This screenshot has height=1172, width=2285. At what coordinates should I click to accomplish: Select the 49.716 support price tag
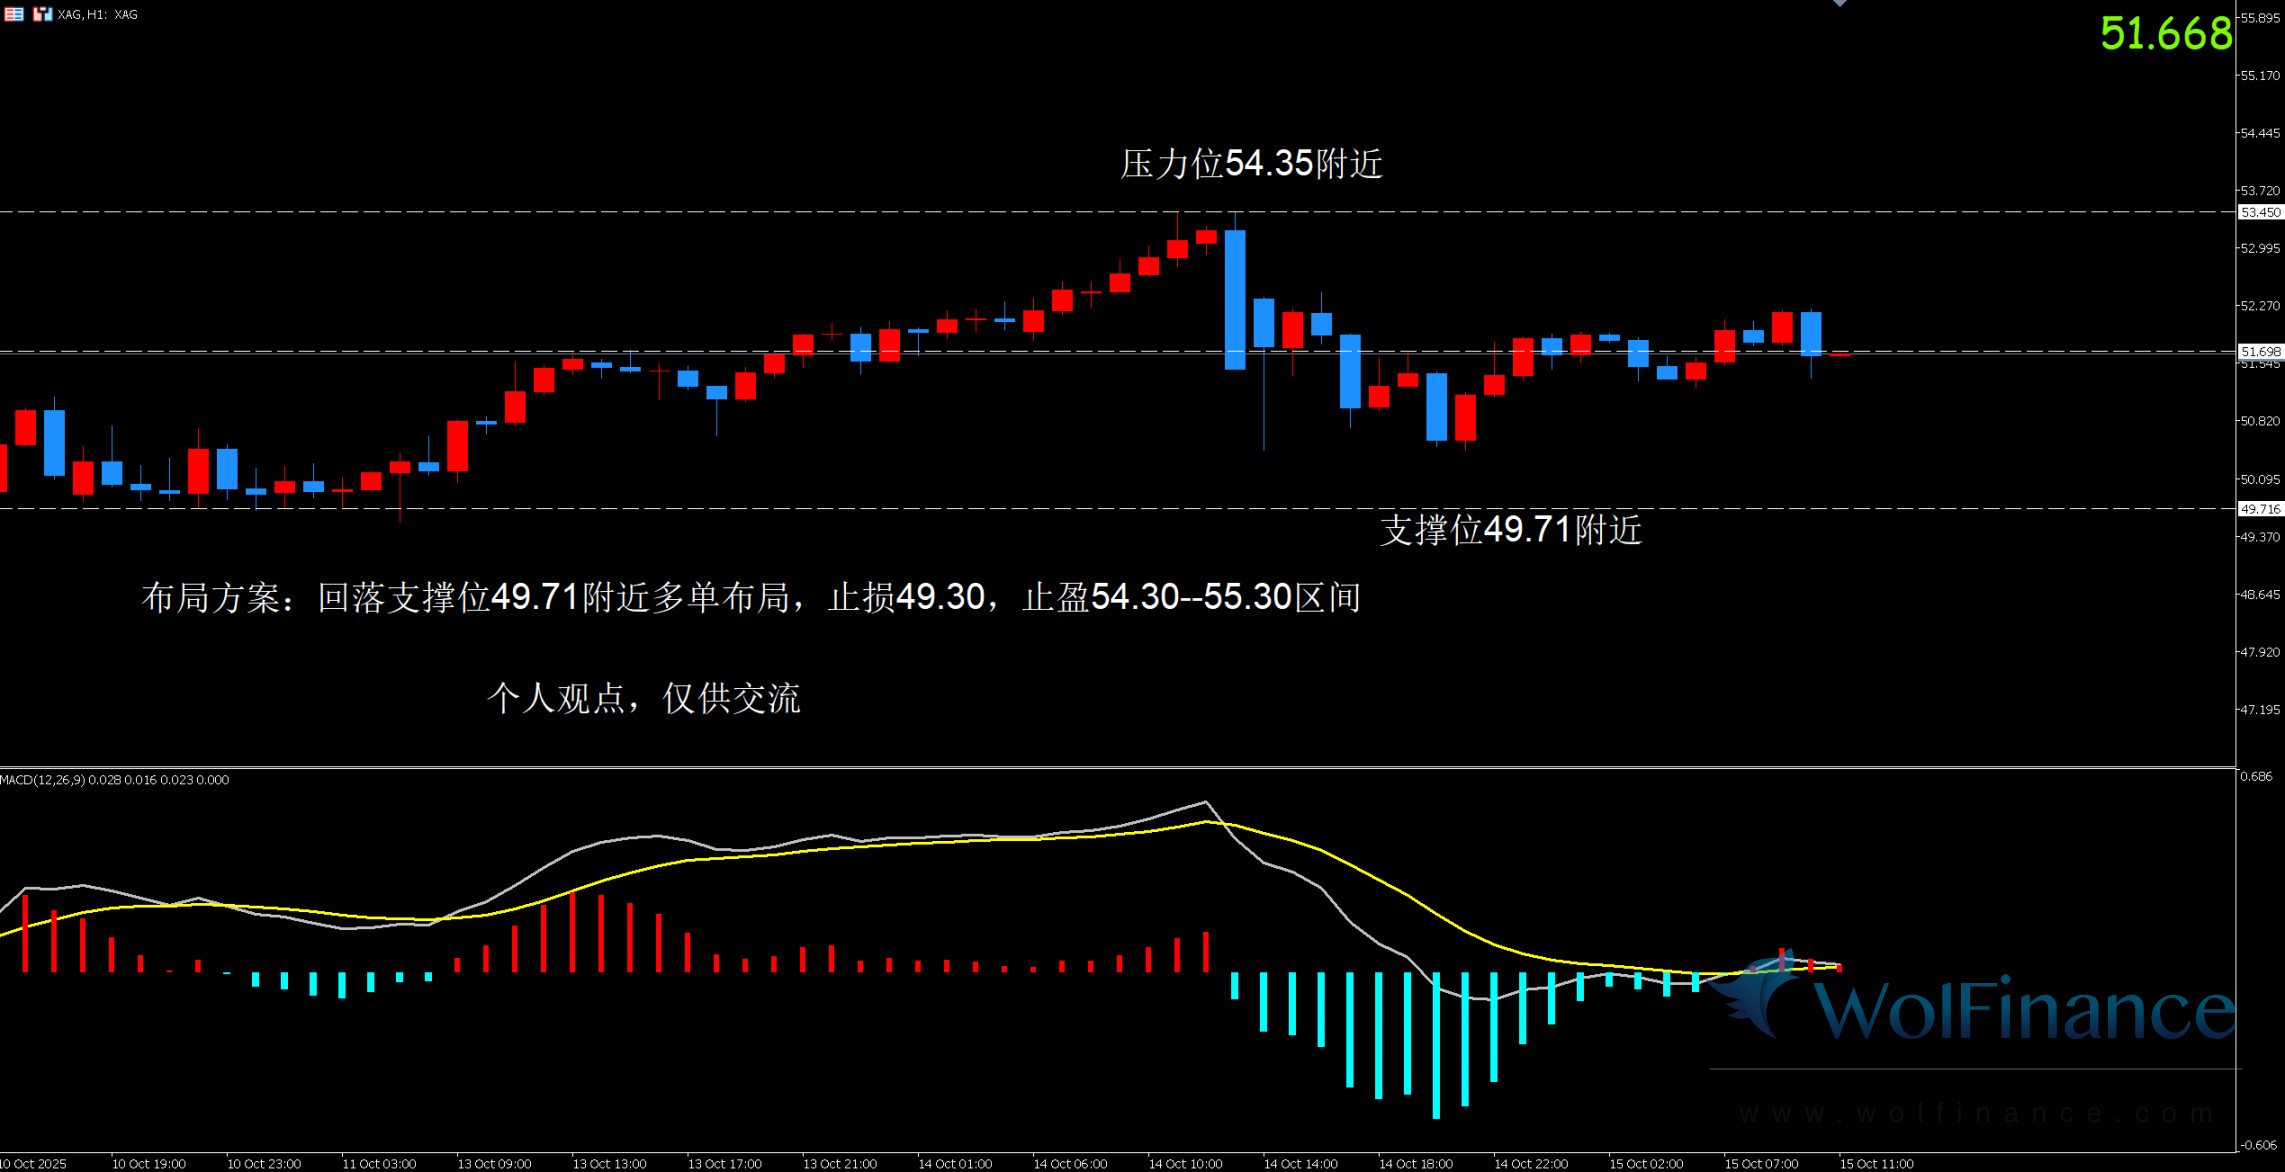(2259, 509)
